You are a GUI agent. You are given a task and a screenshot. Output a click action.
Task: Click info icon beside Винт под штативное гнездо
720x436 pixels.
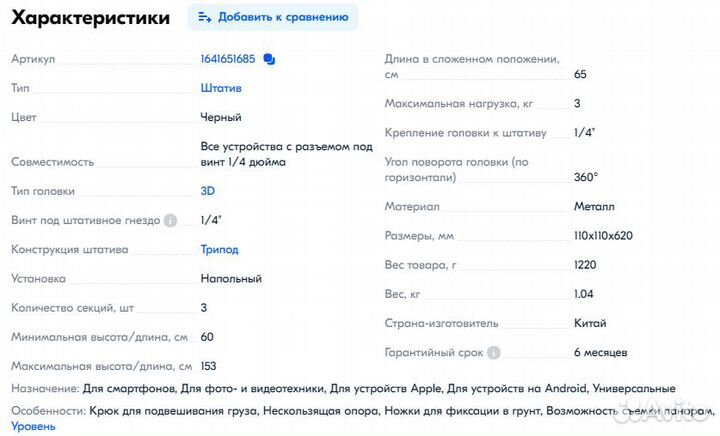(171, 221)
